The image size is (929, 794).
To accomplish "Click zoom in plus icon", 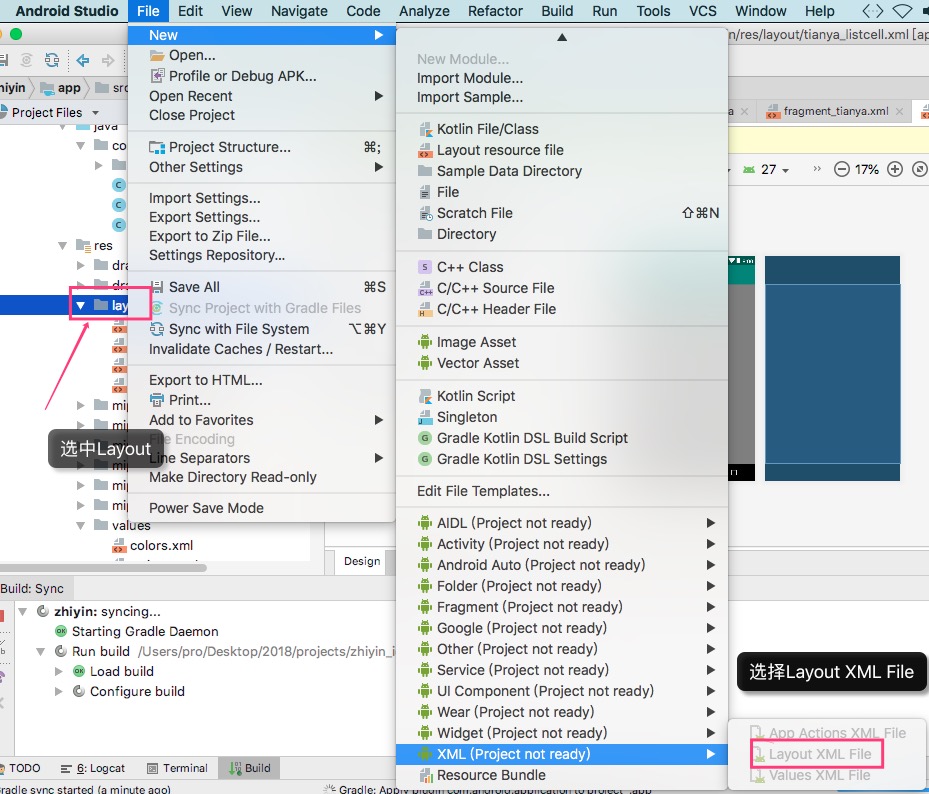I will point(895,169).
